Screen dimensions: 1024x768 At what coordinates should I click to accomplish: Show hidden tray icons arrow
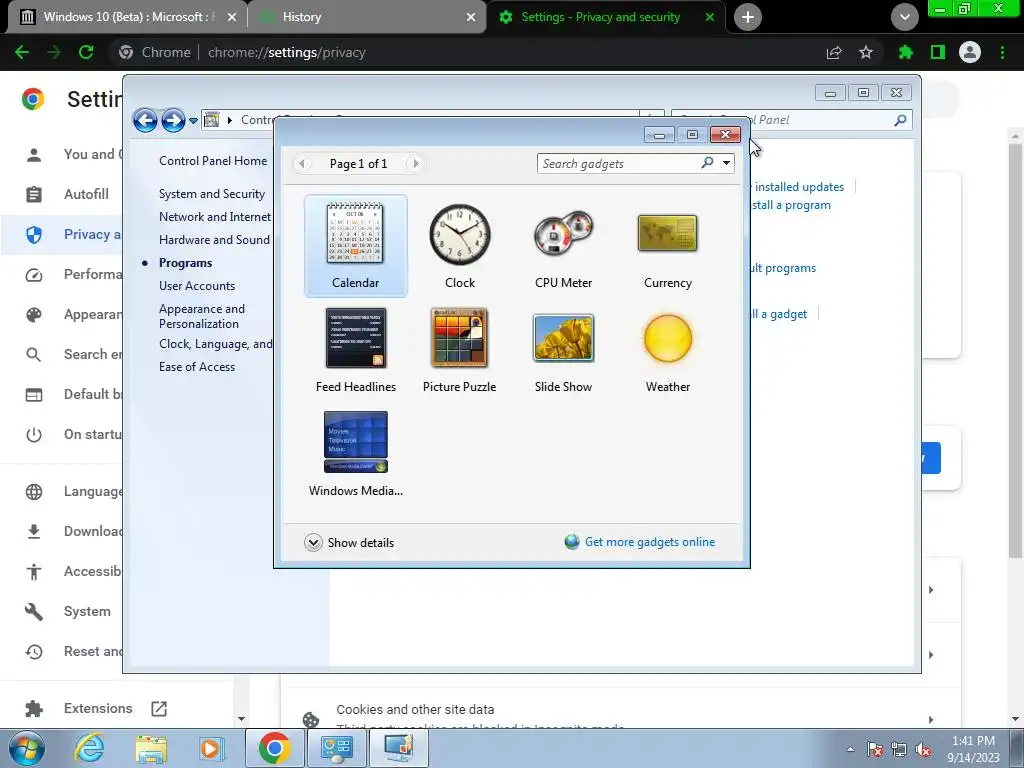point(850,749)
